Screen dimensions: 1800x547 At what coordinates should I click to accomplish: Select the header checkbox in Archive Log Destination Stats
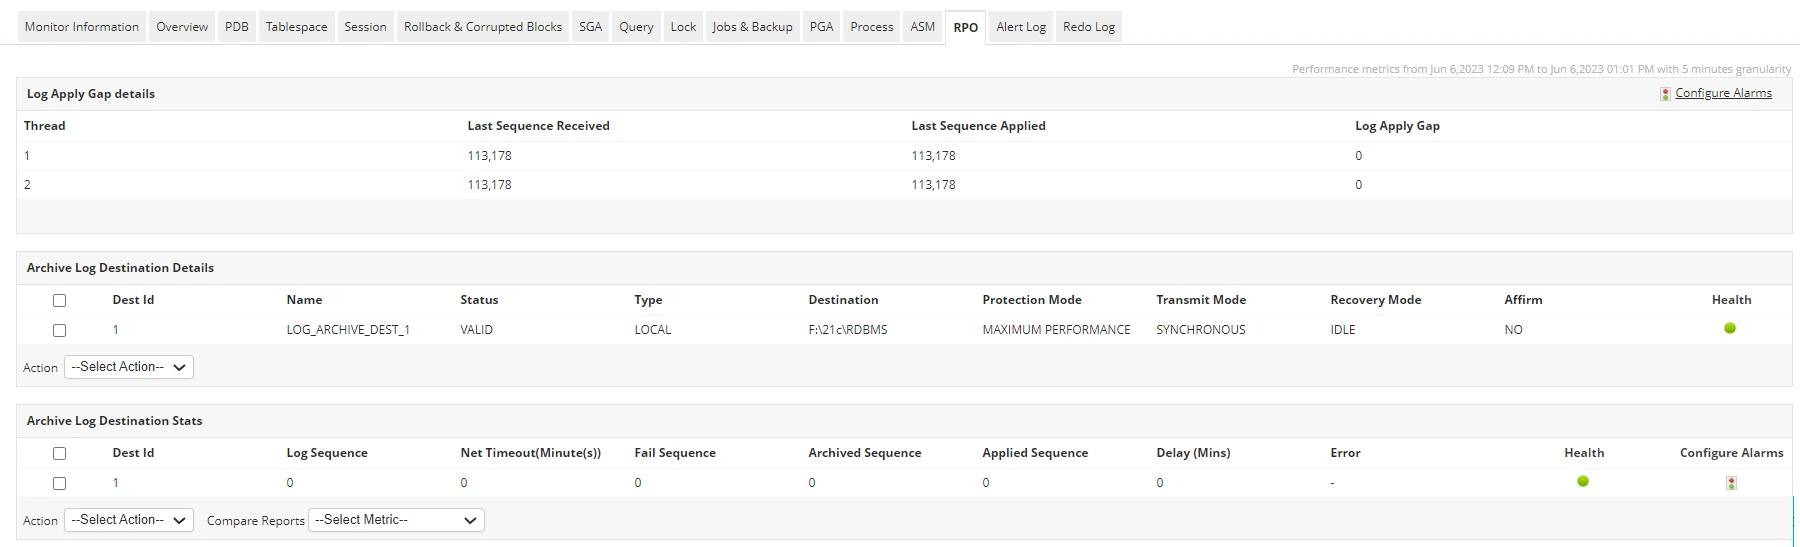tap(59, 453)
